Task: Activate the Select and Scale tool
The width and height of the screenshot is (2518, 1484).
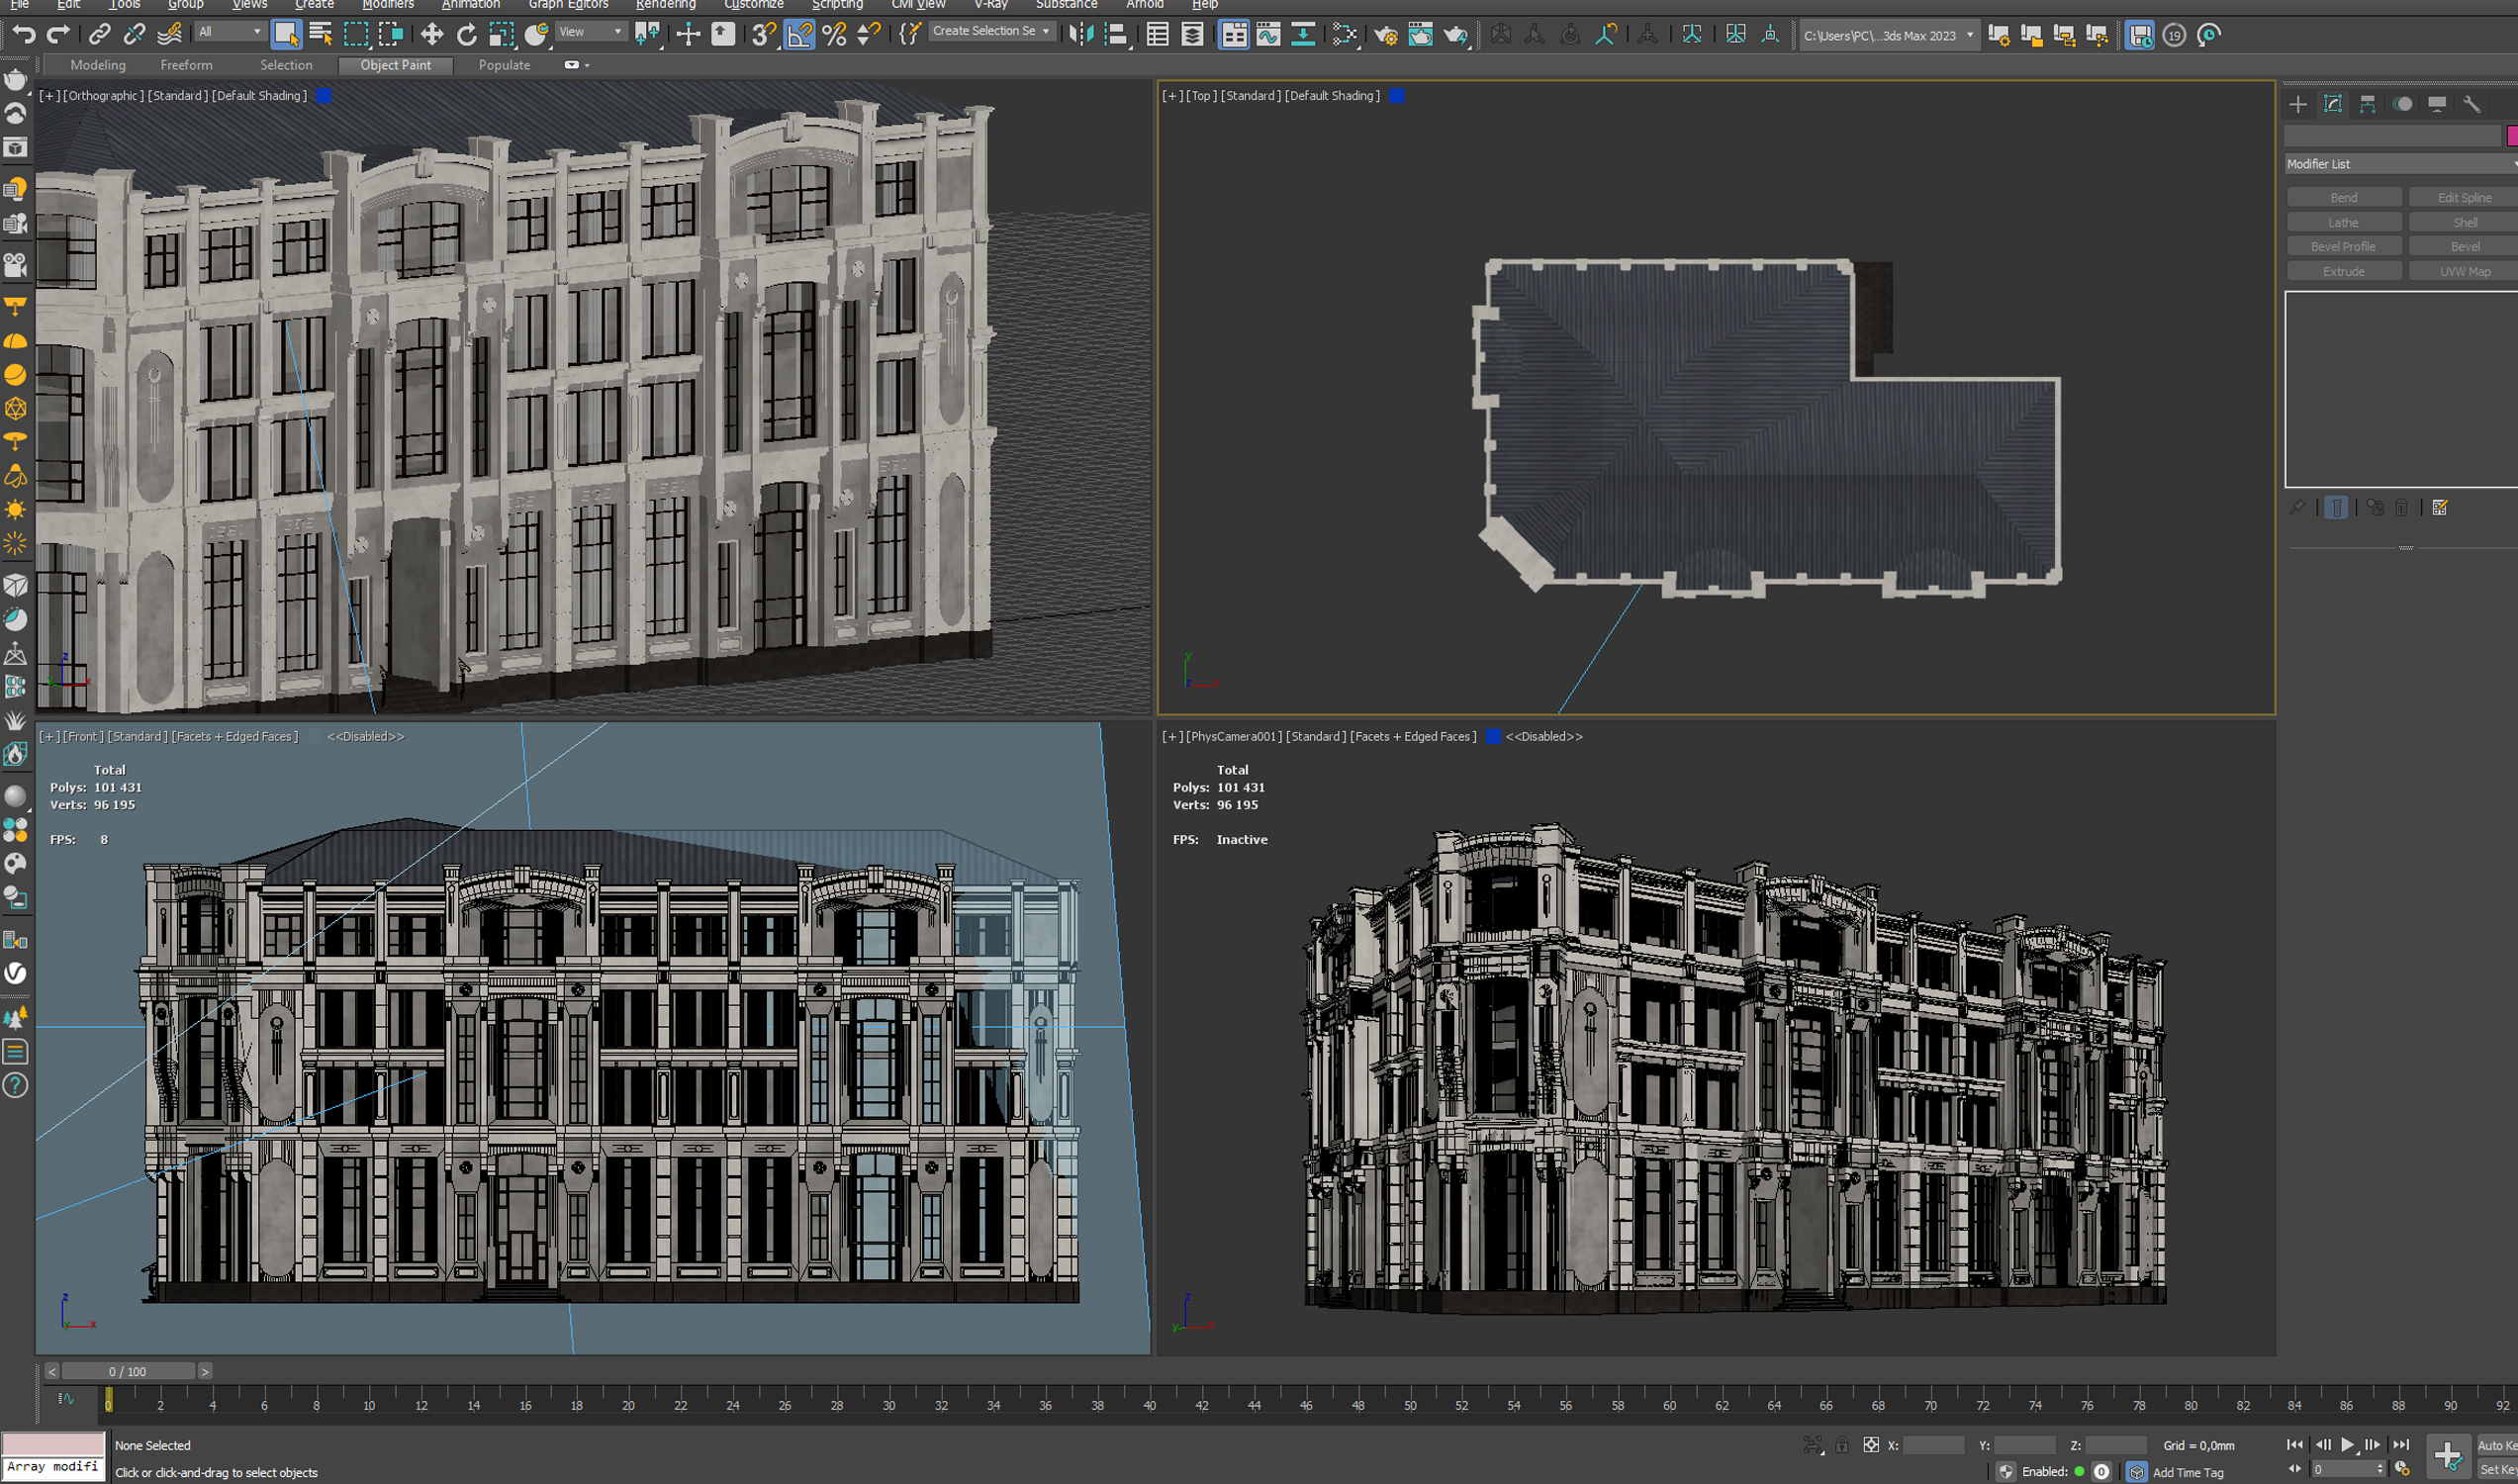Action: click(x=501, y=35)
